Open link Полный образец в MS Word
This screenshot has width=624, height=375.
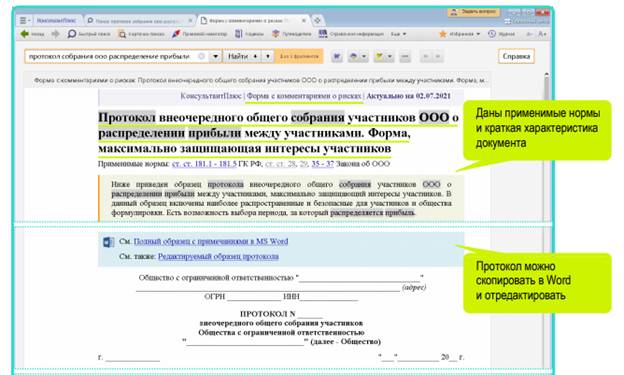(x=211, y=242)
